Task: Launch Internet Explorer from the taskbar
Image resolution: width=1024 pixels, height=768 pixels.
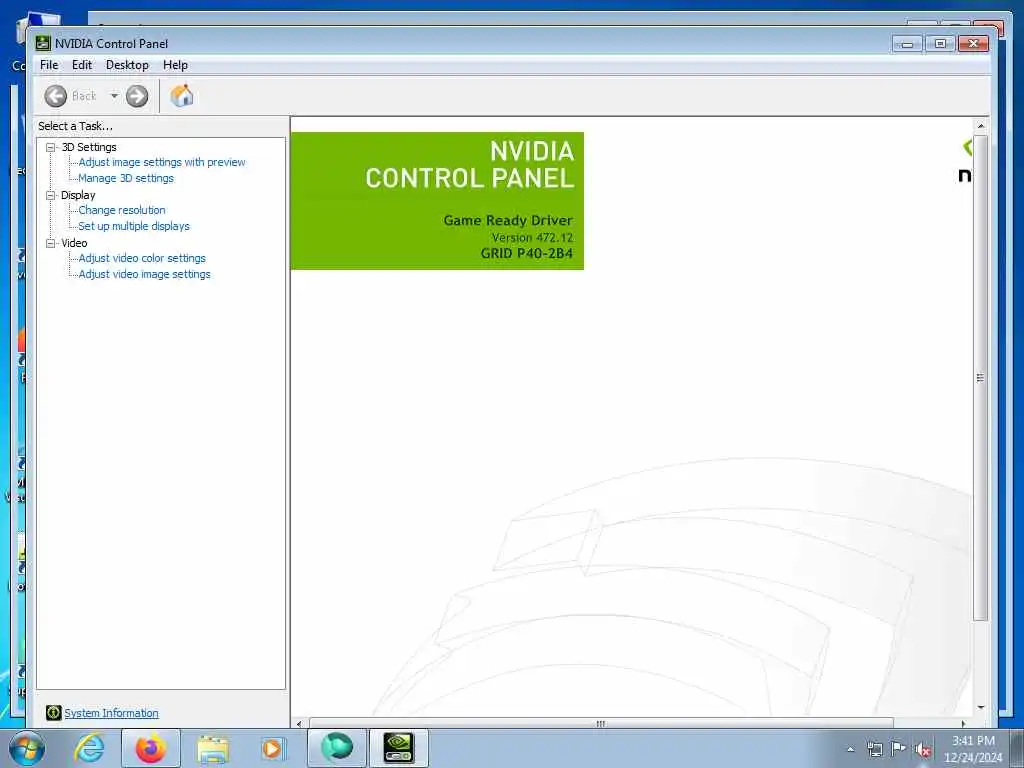Action: 89,748
